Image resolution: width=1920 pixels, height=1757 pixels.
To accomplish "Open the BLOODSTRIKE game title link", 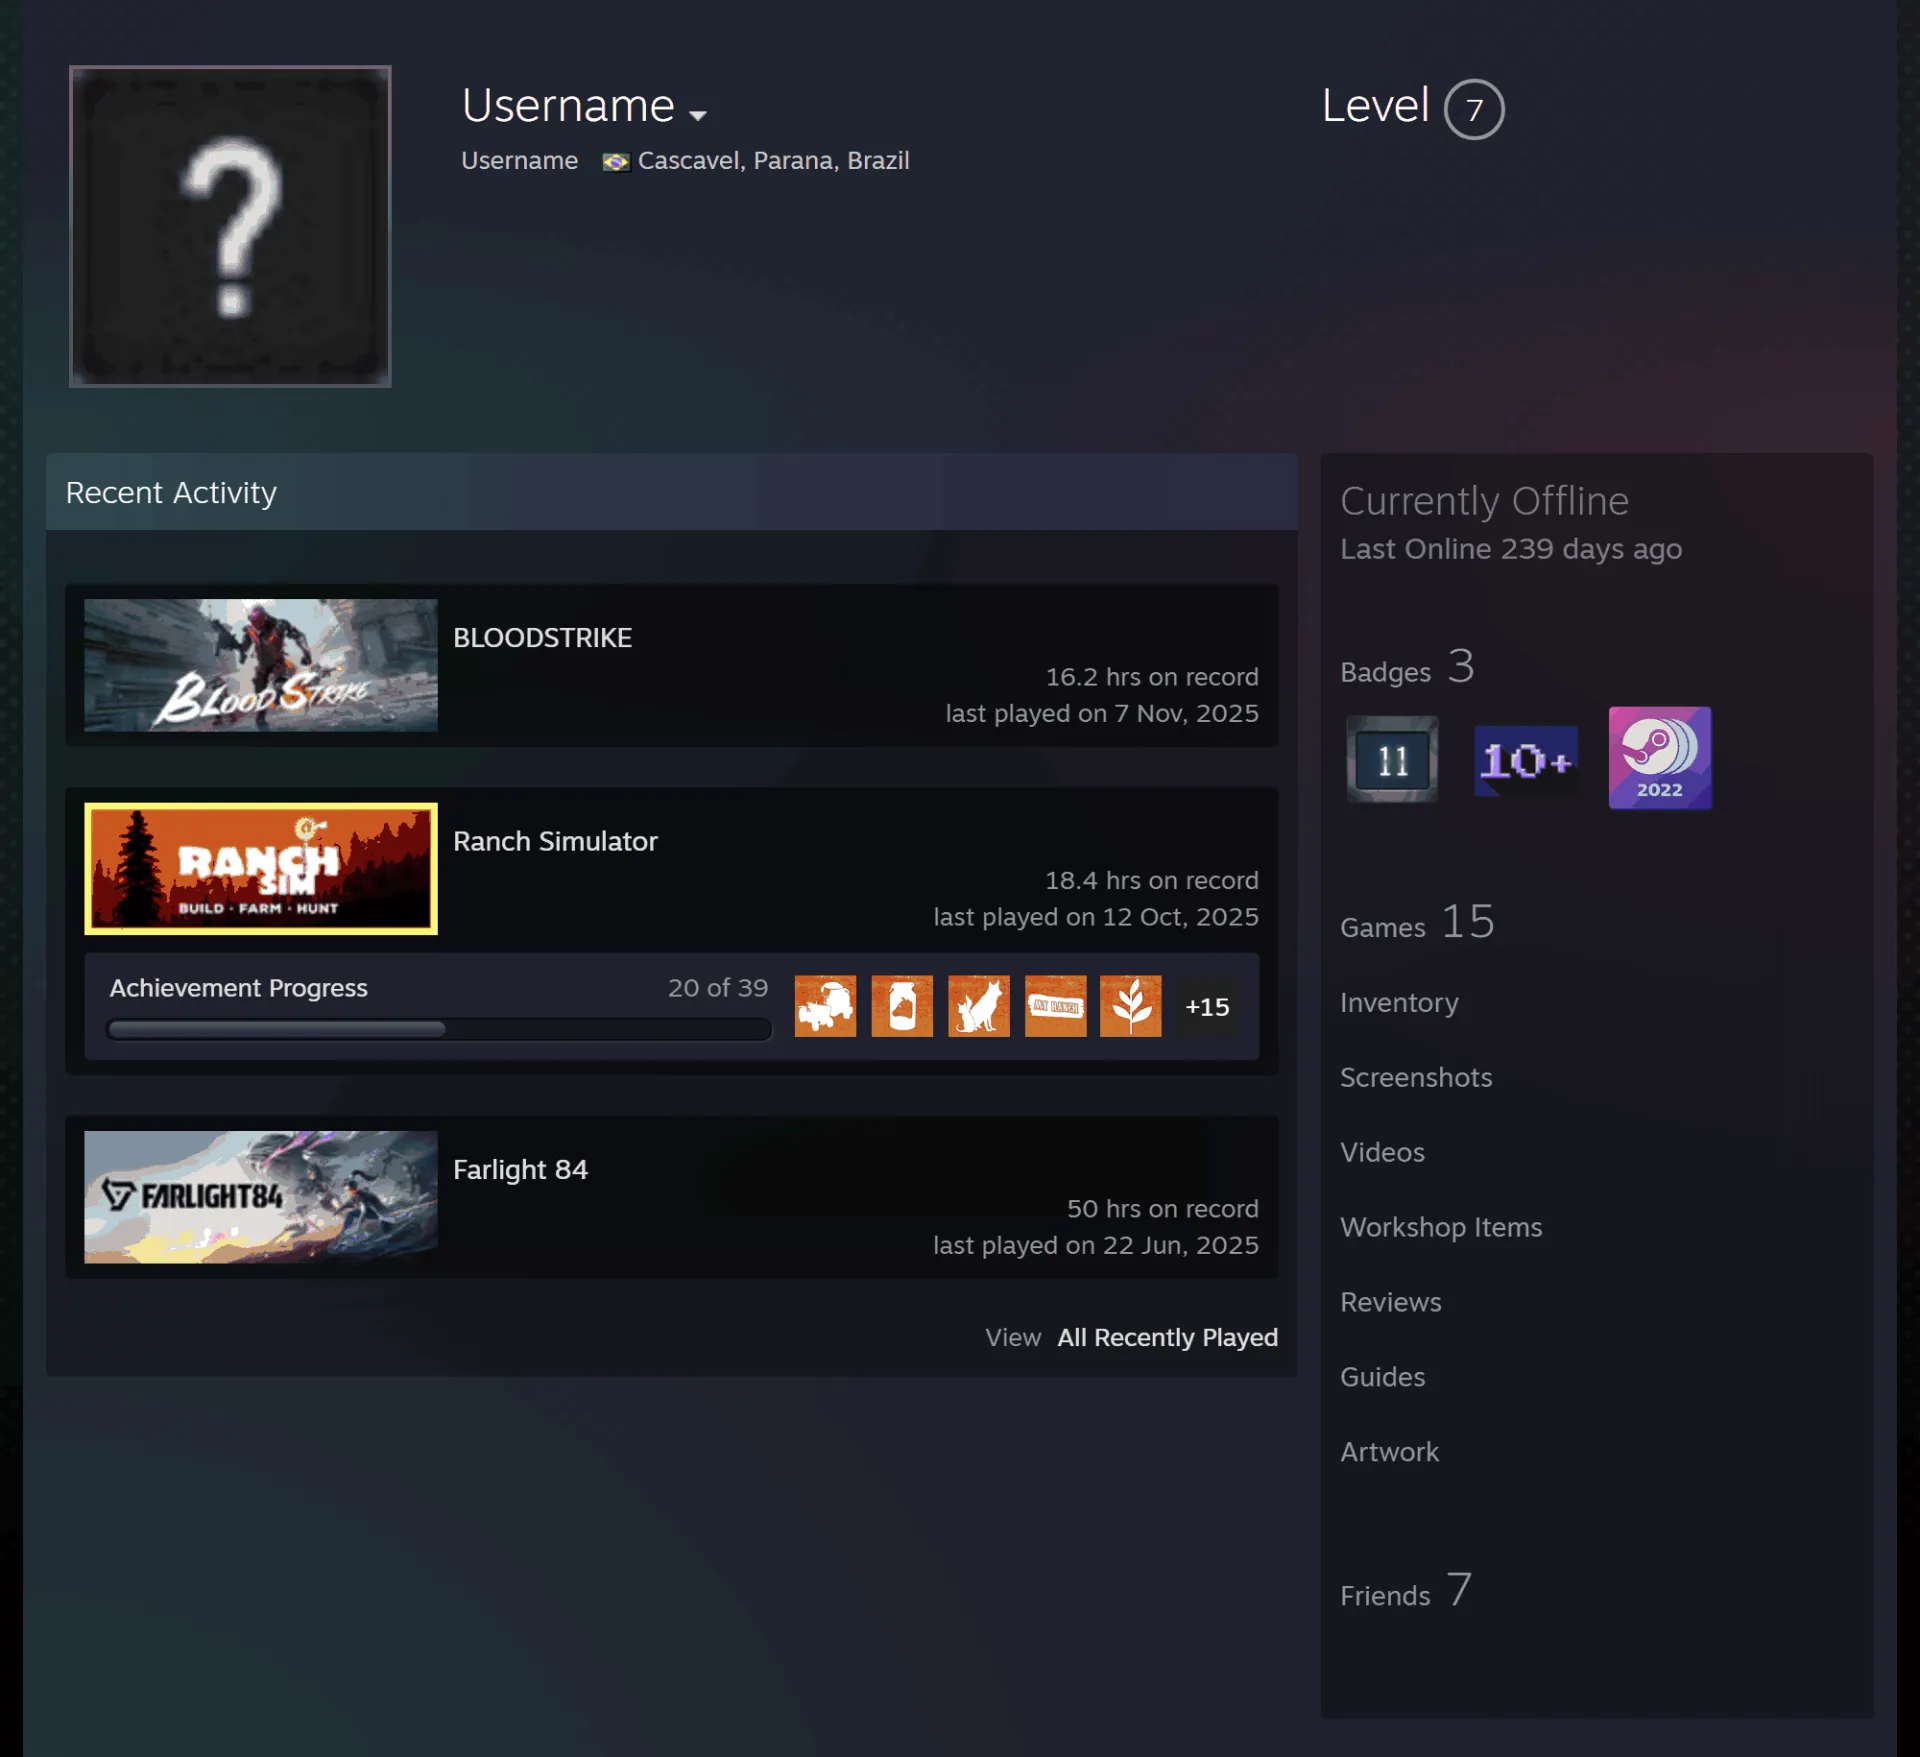I will pyautogui.click(x=542, y=638).
